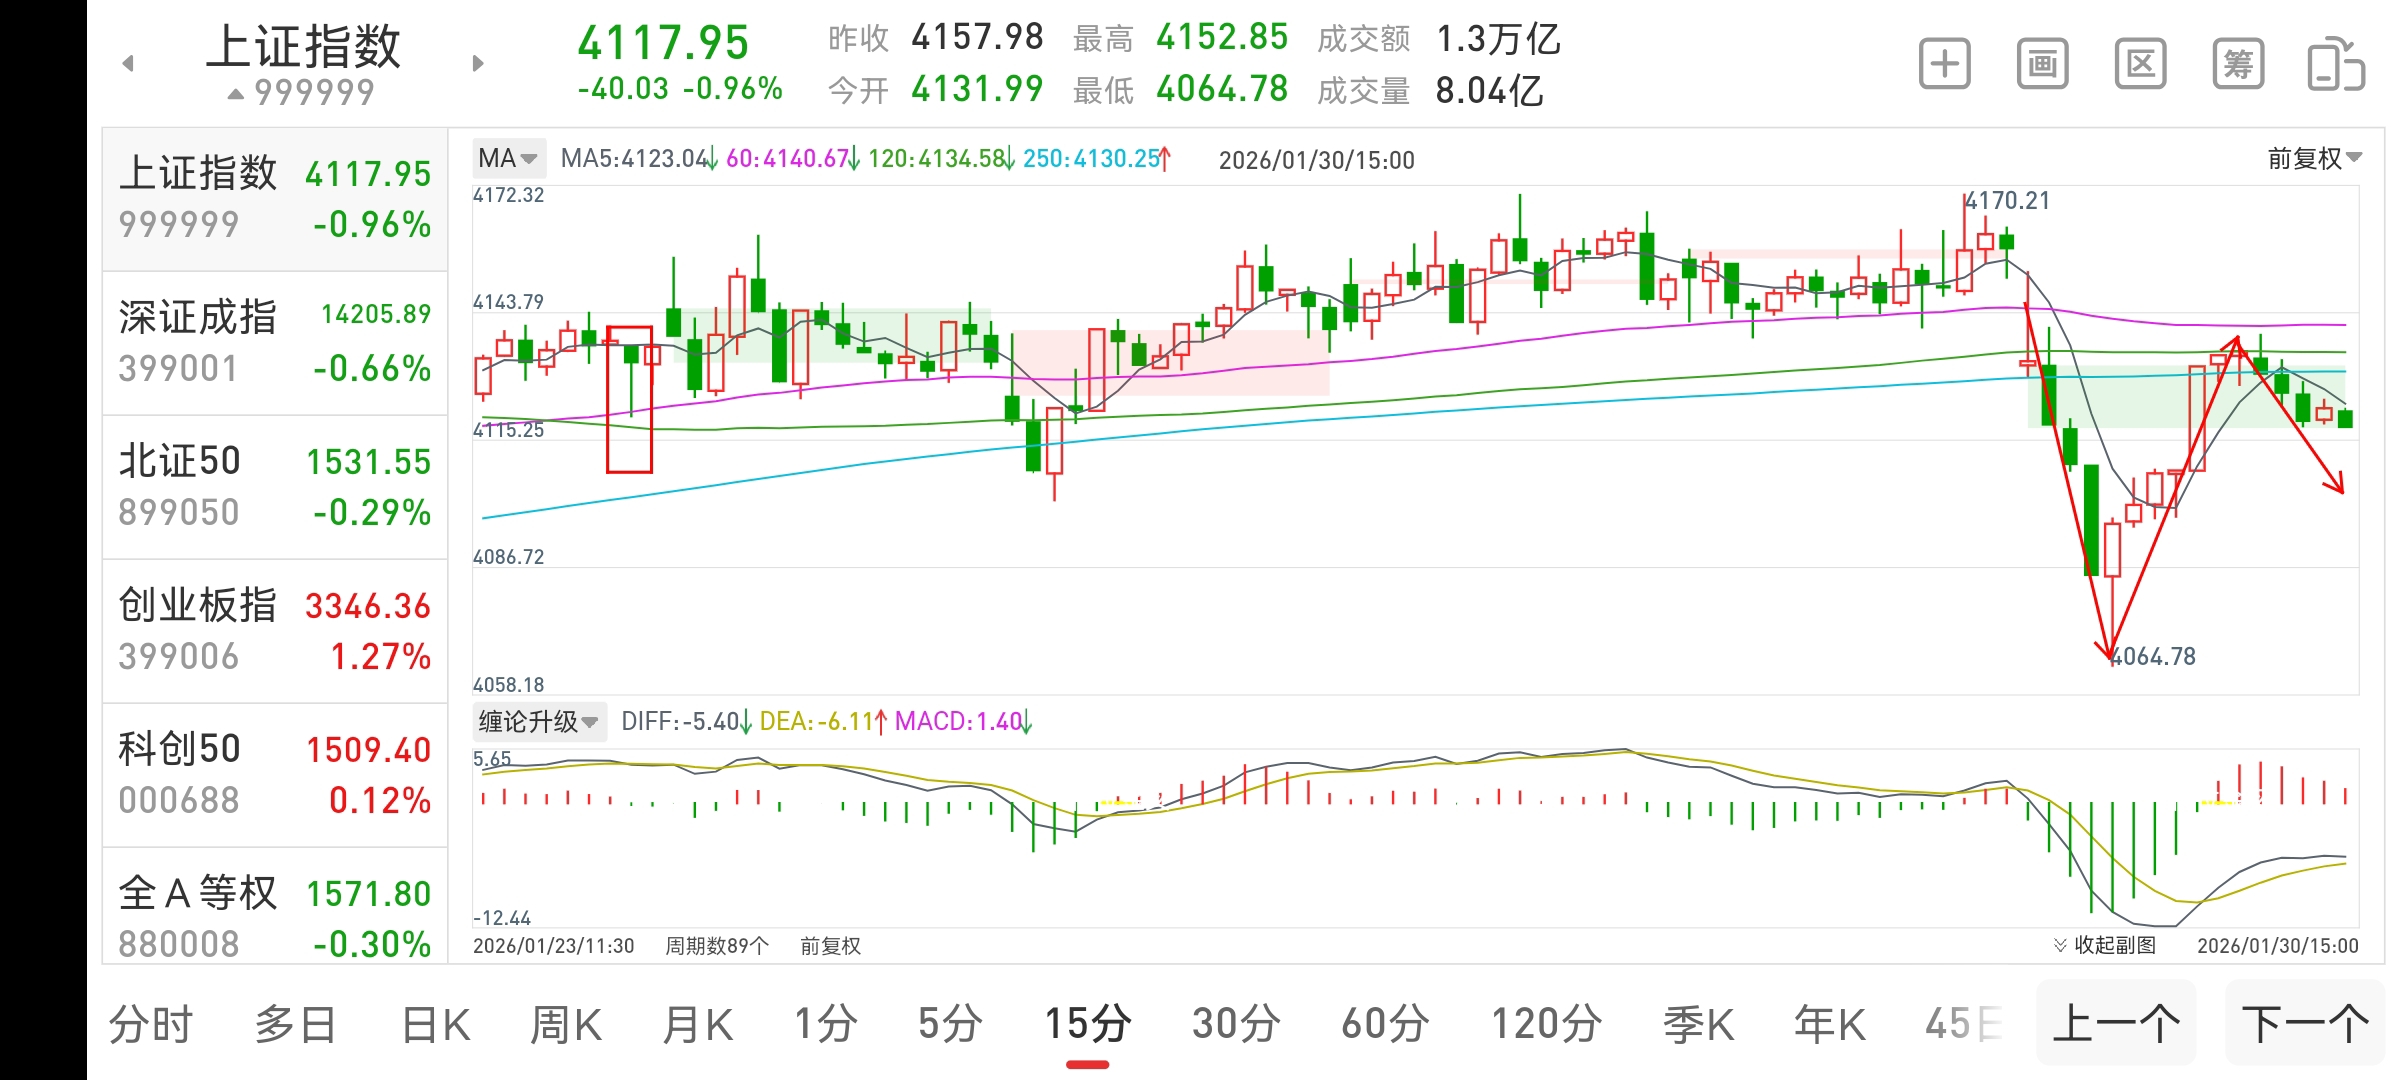
Task: Switch to the 60分 period tab
Action: (x=1385, y=1024)
